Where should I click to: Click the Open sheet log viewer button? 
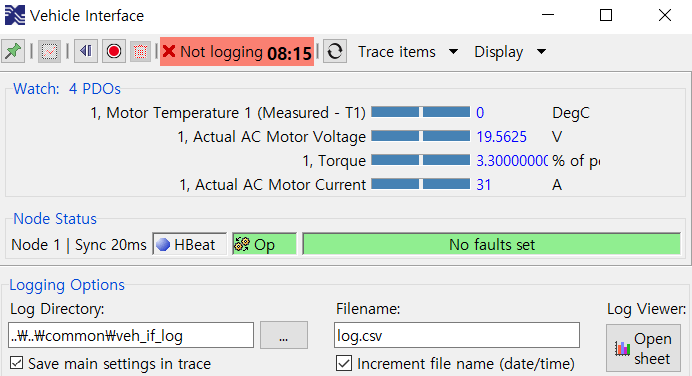coord(643,348)
